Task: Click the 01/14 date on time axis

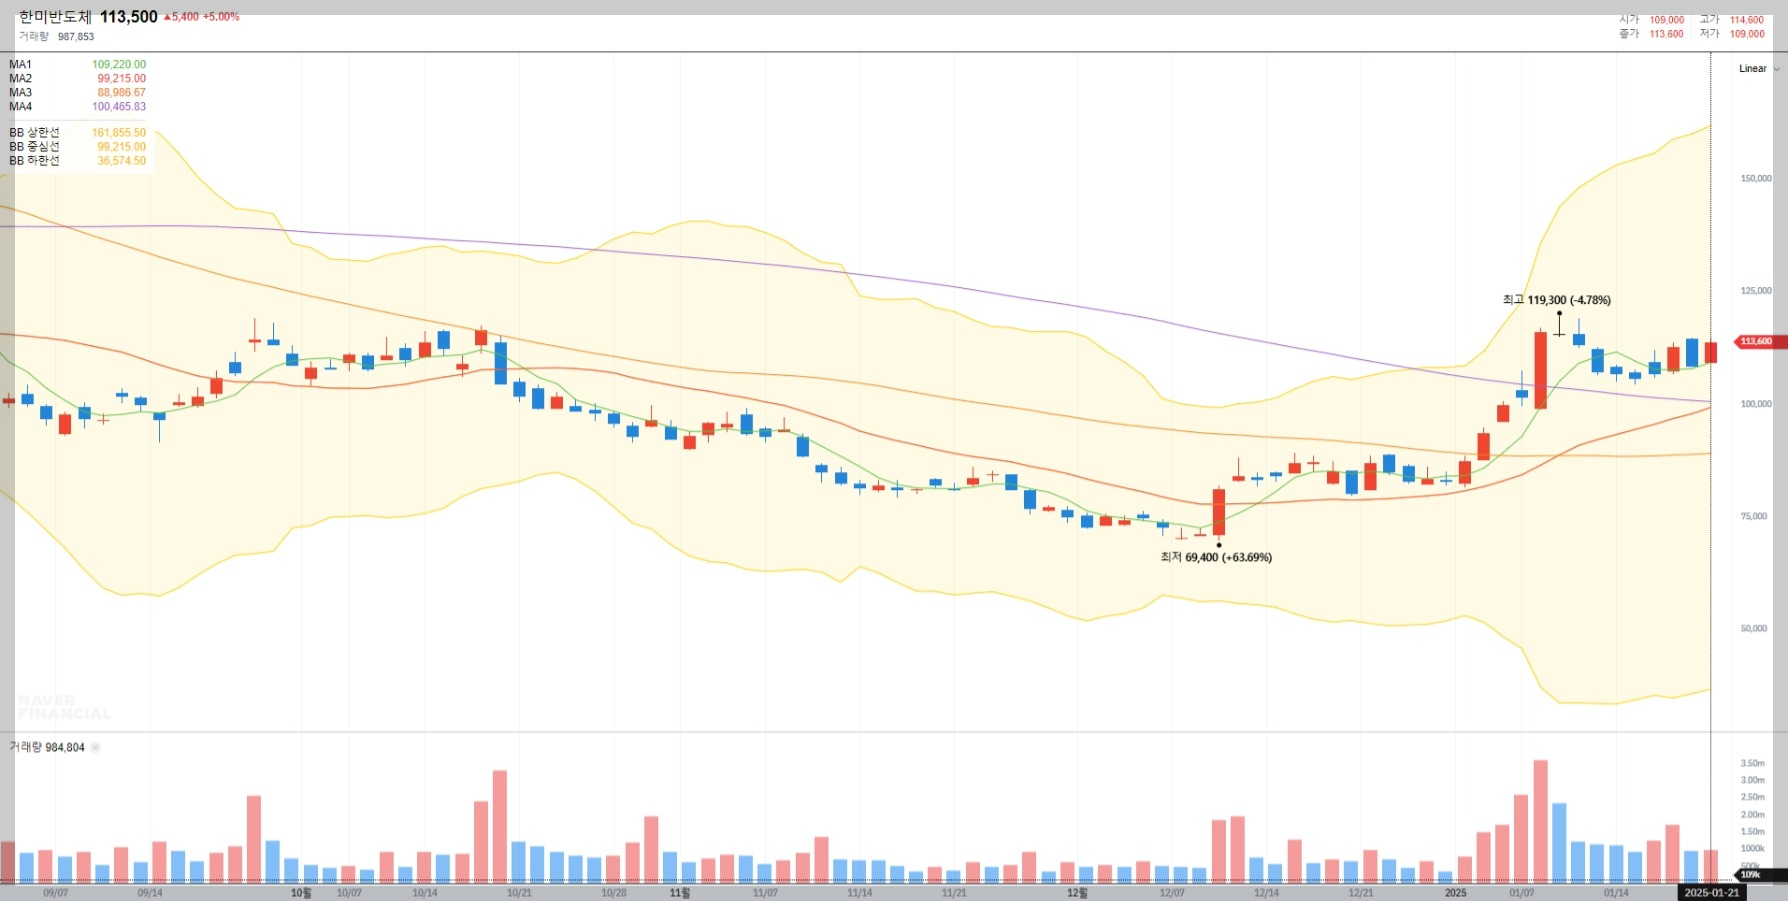Action: (x=1616, y=893)
